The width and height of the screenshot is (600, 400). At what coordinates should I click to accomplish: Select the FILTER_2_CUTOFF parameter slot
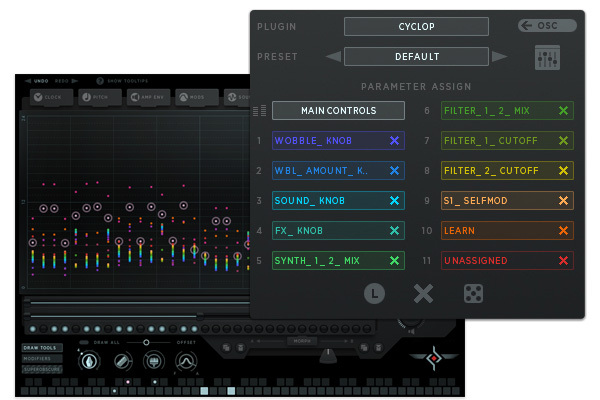pos(507,171)
